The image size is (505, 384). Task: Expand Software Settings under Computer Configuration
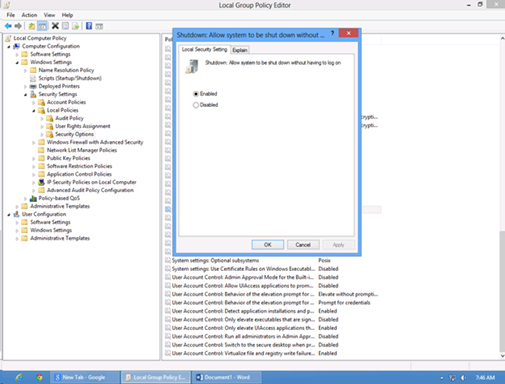(x=17, y=54)
